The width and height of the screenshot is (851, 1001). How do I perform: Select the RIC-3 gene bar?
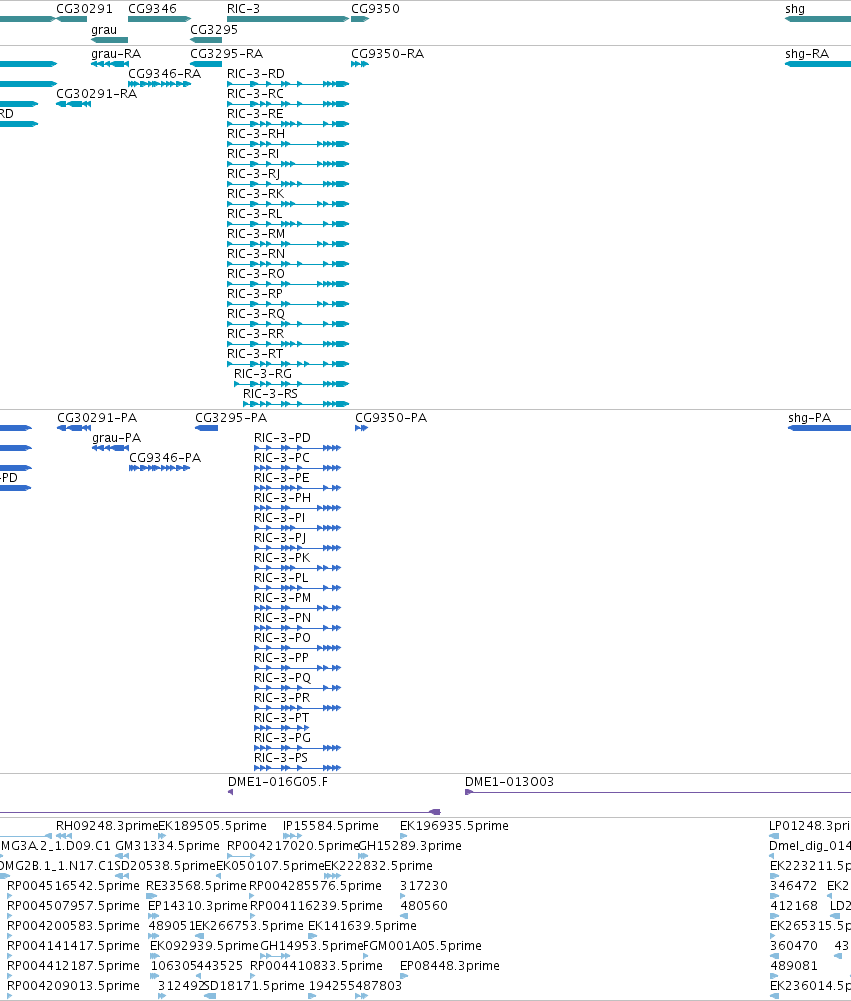pos(288,19)
